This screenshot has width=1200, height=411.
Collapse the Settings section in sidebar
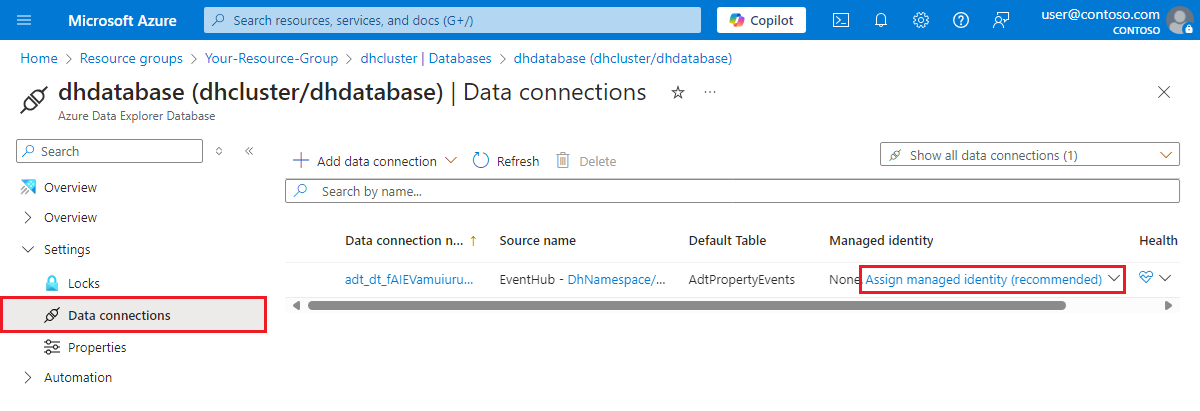pos(27,249)
